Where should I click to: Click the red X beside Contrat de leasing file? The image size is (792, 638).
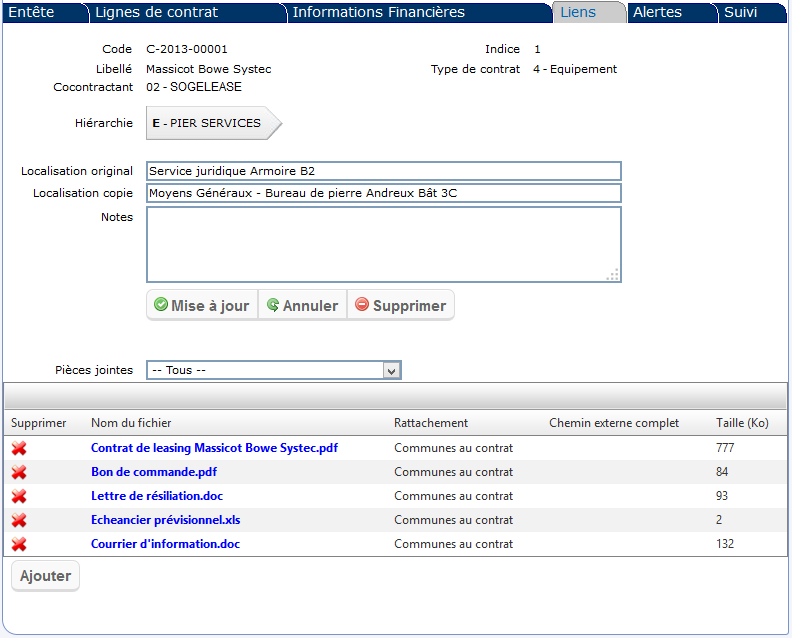pos(19,448)
